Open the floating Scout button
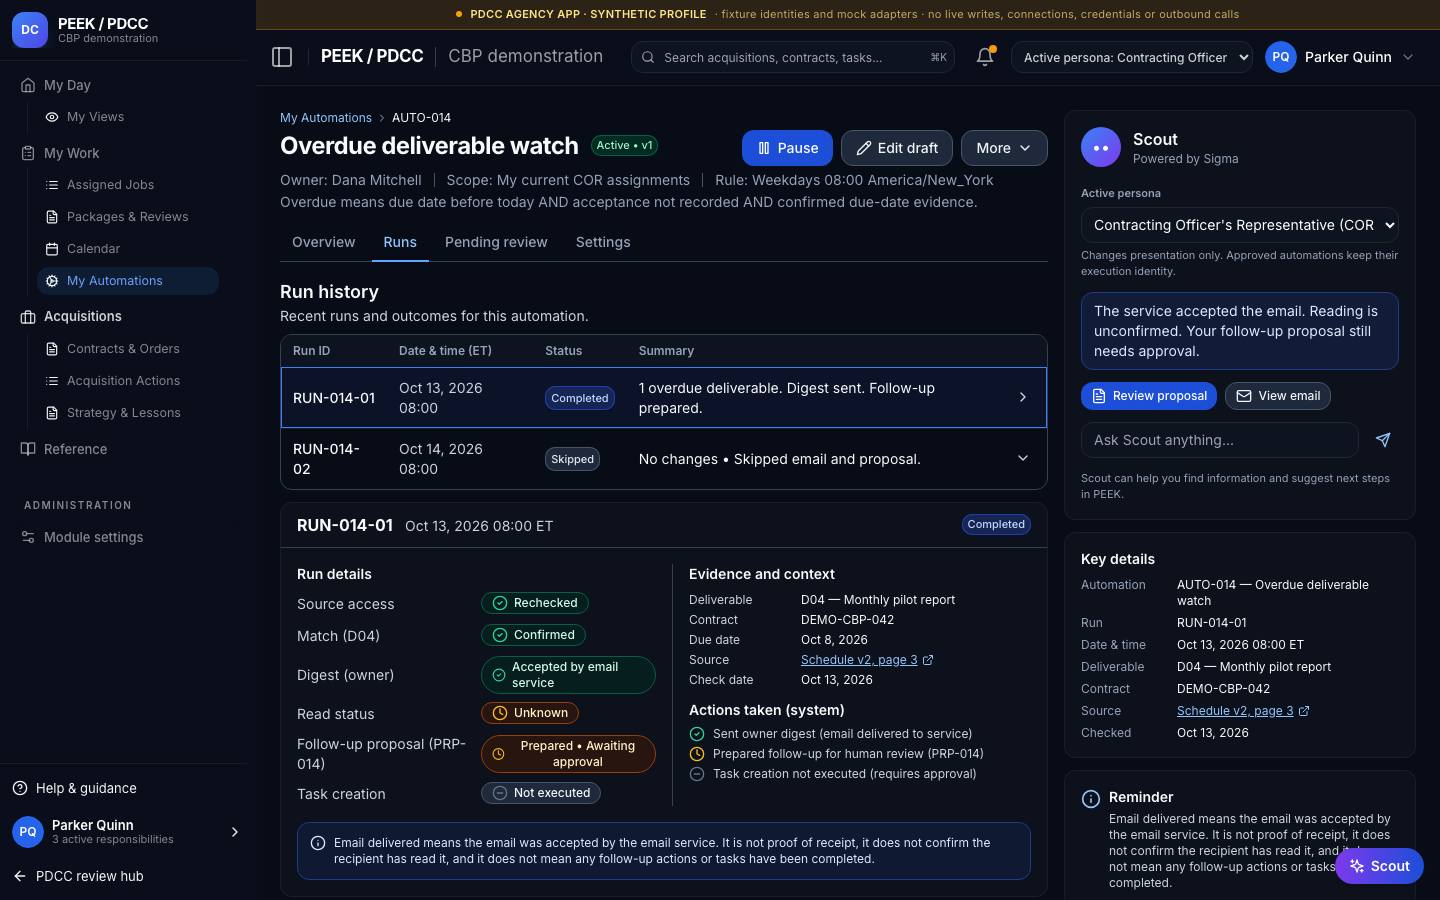 pyautogui.click(x=1379, y=866)
